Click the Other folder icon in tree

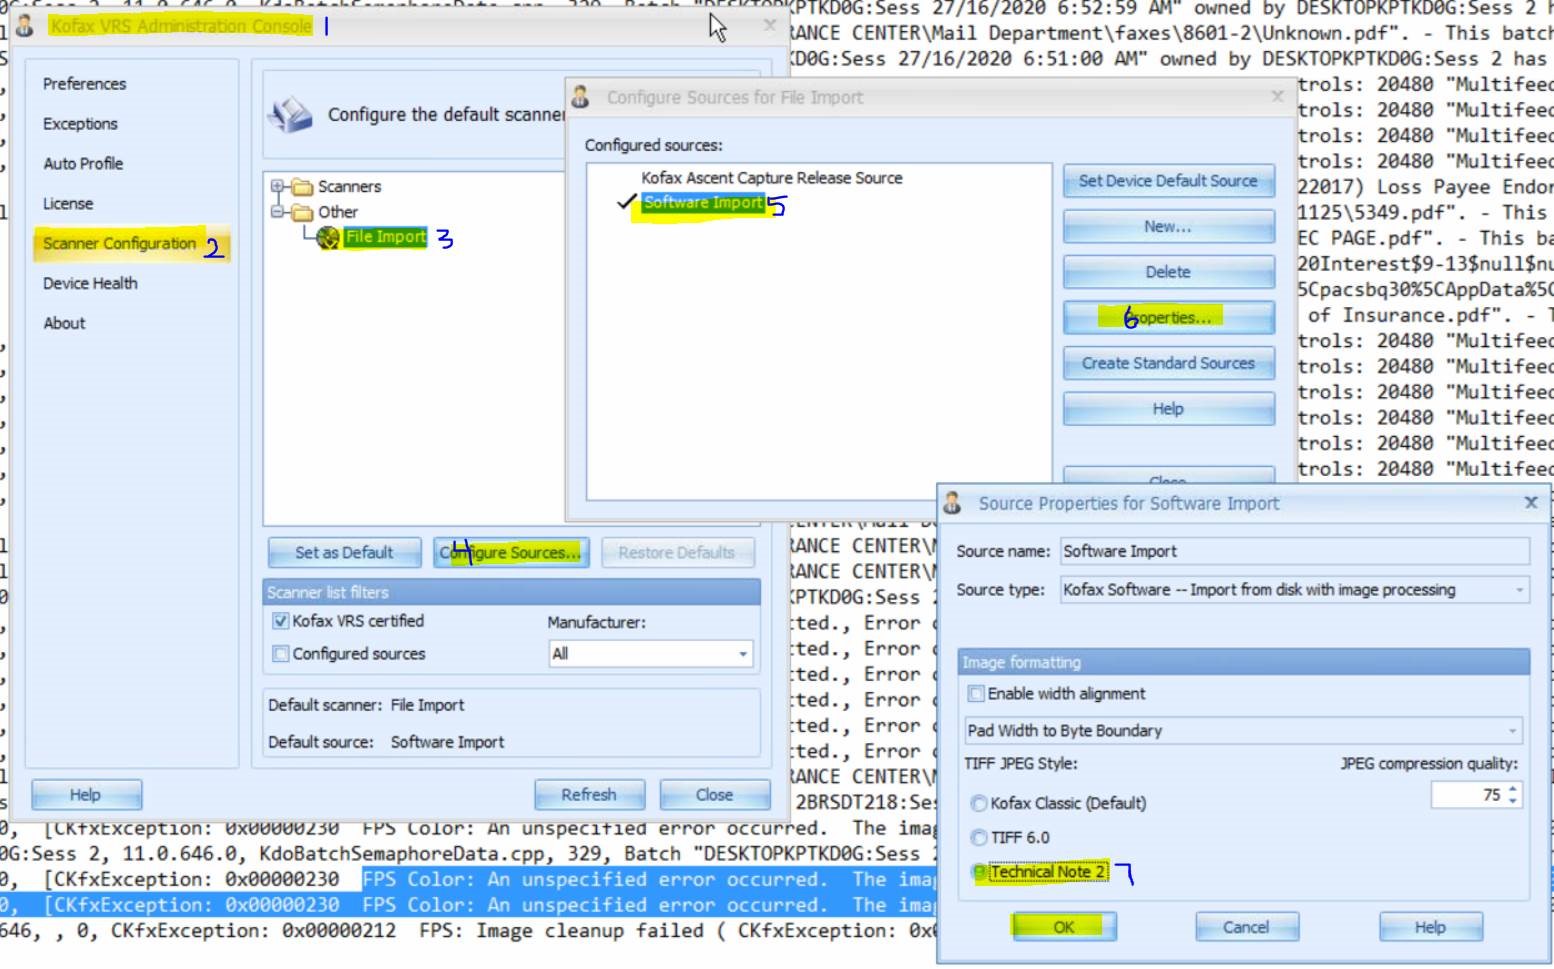(x=302, y=212)
